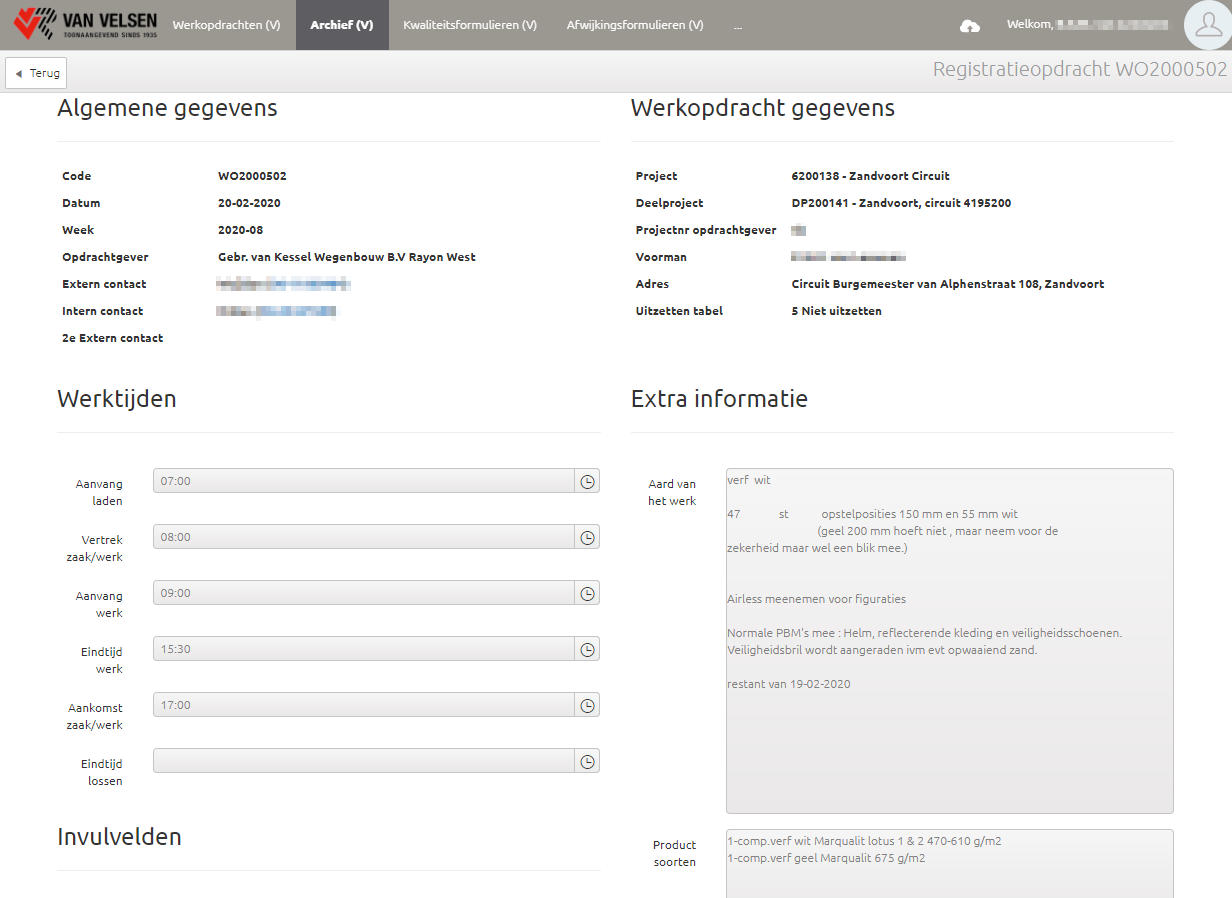The image size is (1232, 898).
Task: Click the Registratieopdracht WO2000502 title
Action: (1080, 69)
